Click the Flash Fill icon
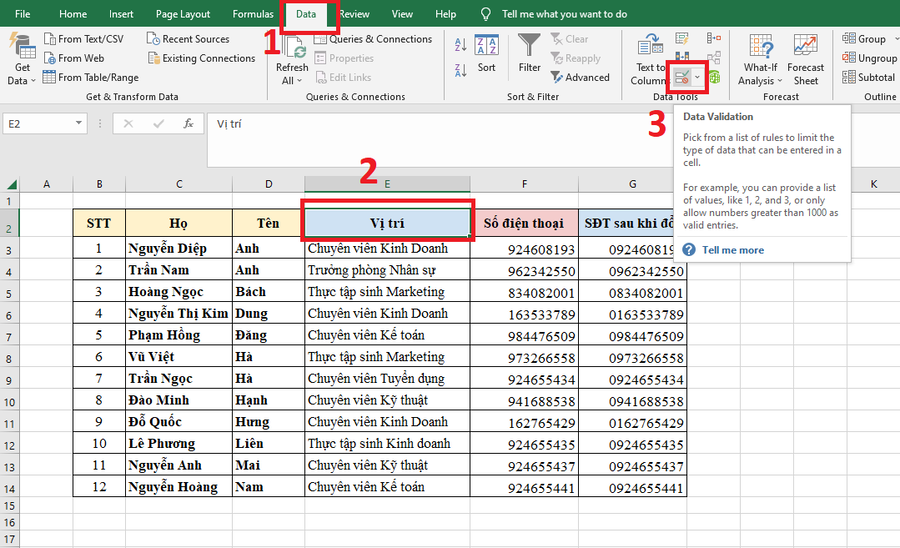The image size is (900, 548). pyautogui.click(x=682, y=39)
